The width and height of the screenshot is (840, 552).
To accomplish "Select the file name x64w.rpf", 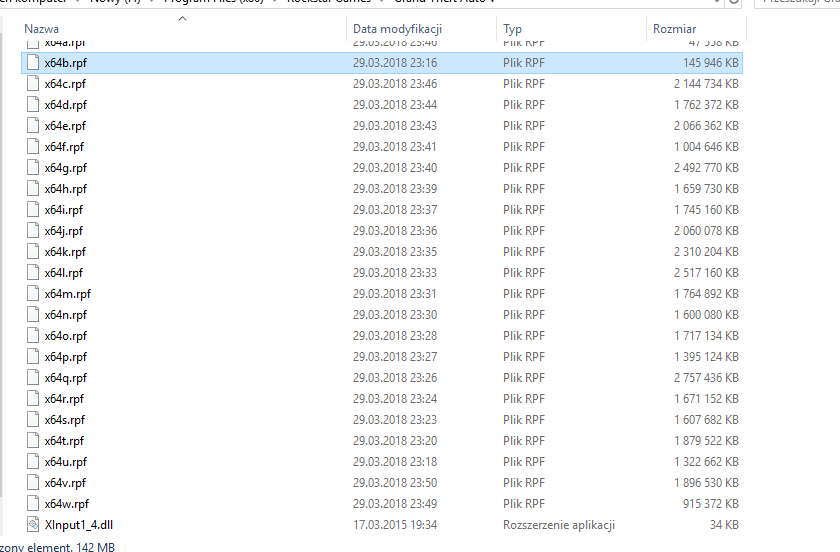I will tap(66, 503).
